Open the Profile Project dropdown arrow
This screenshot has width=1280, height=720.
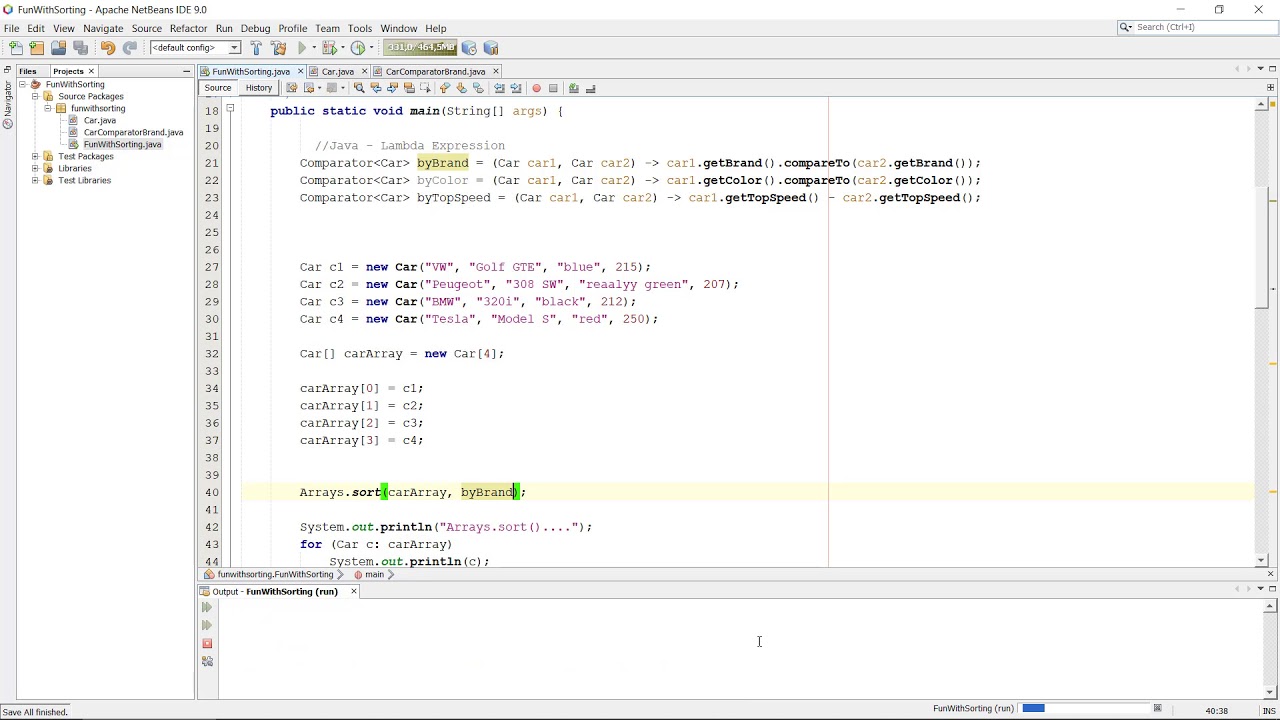click(x=371, y=47)
